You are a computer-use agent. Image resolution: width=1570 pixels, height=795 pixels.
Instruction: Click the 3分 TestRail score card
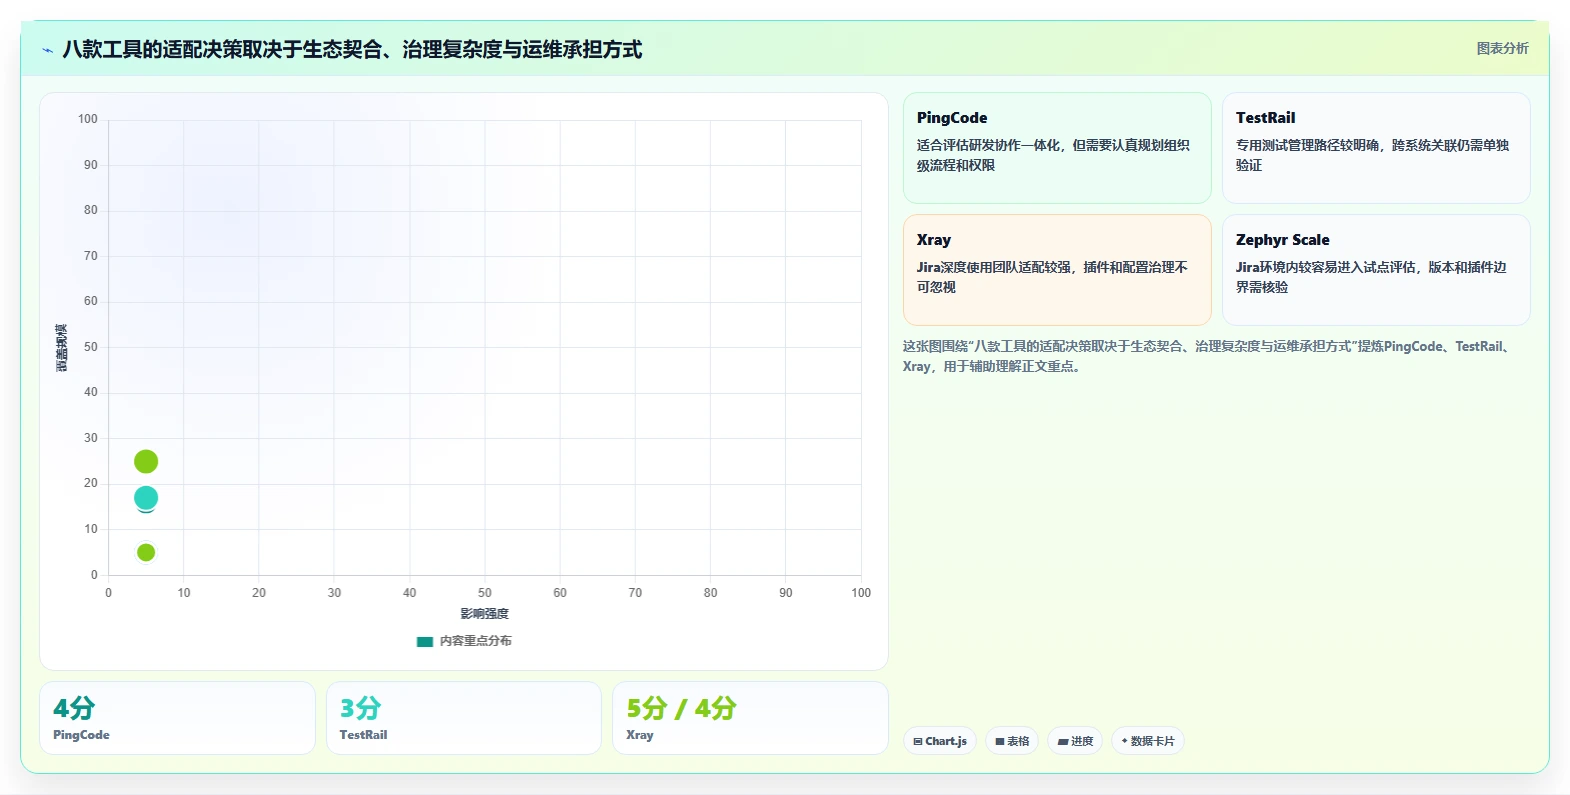(x=464, y=718)
